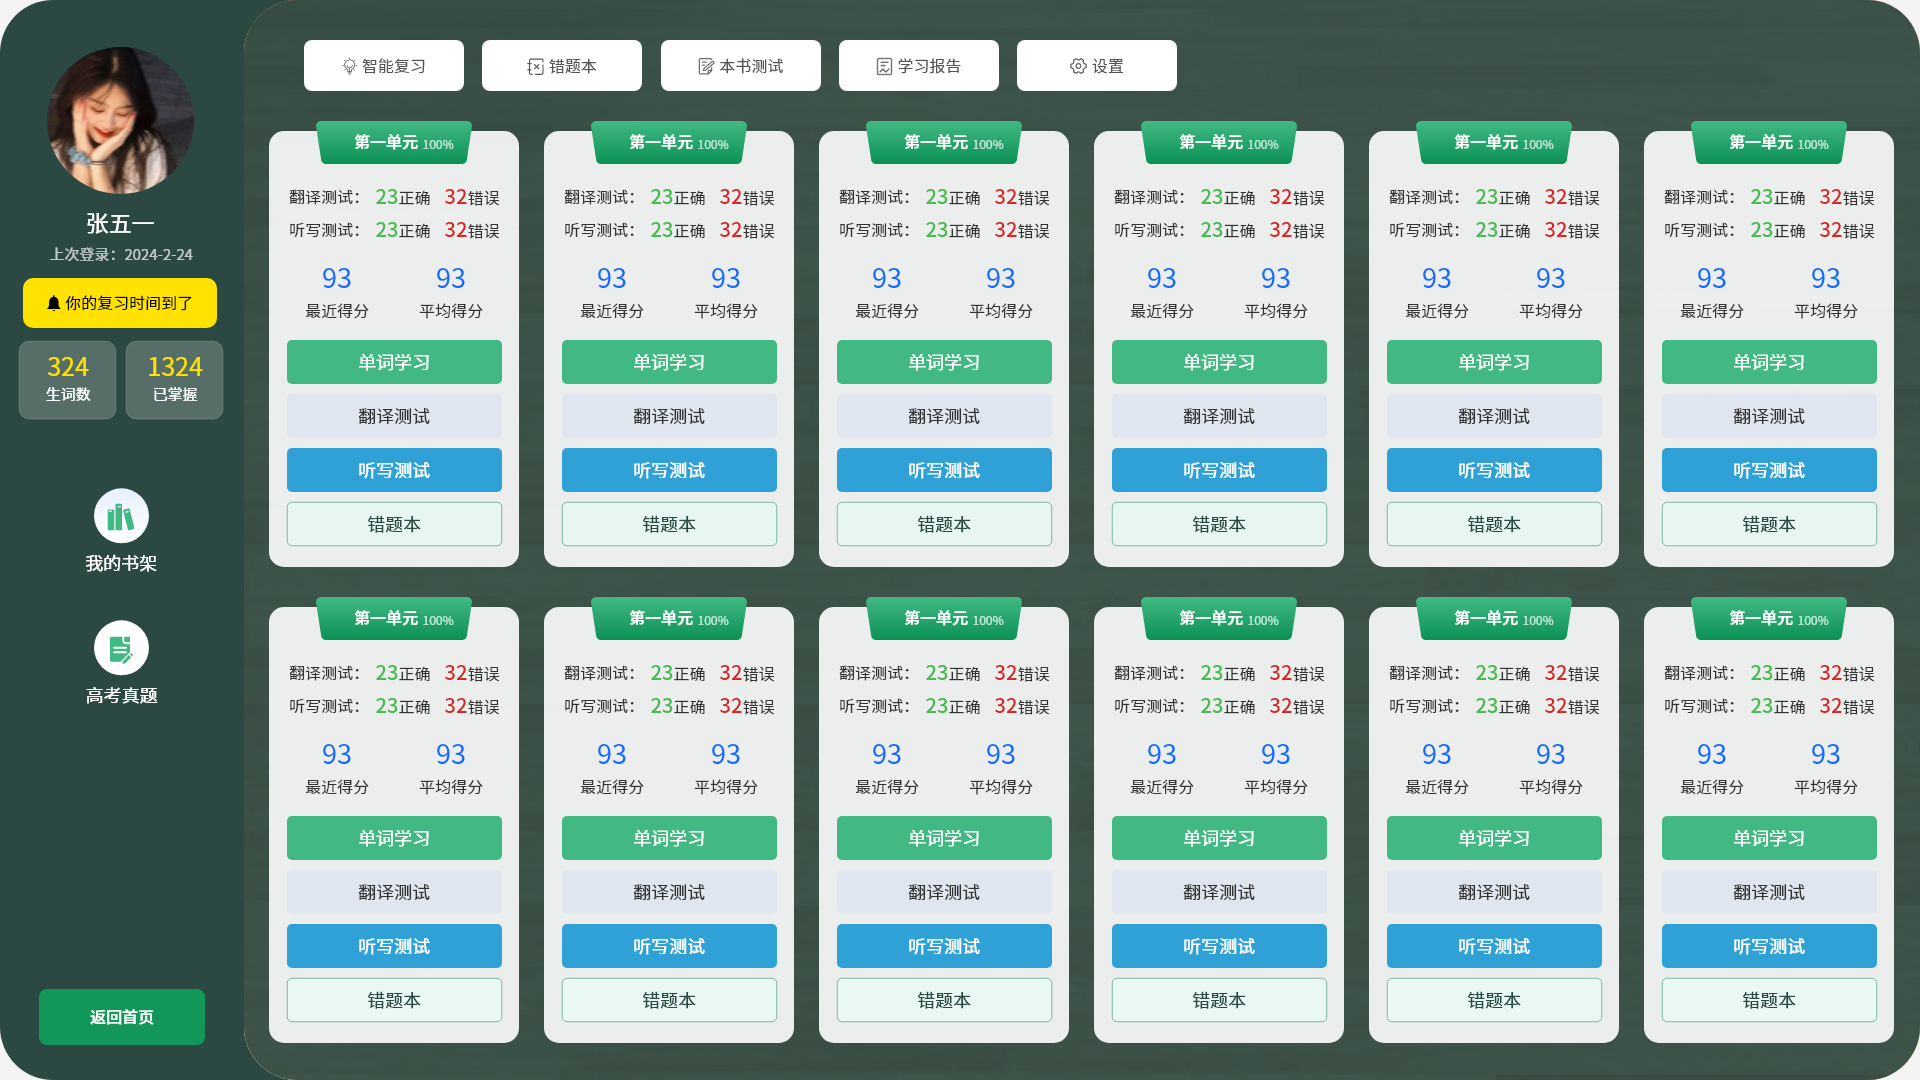Start 单词学习 in first top-row card
The width and height of the screenshot is (1920, 1080).
394,362
